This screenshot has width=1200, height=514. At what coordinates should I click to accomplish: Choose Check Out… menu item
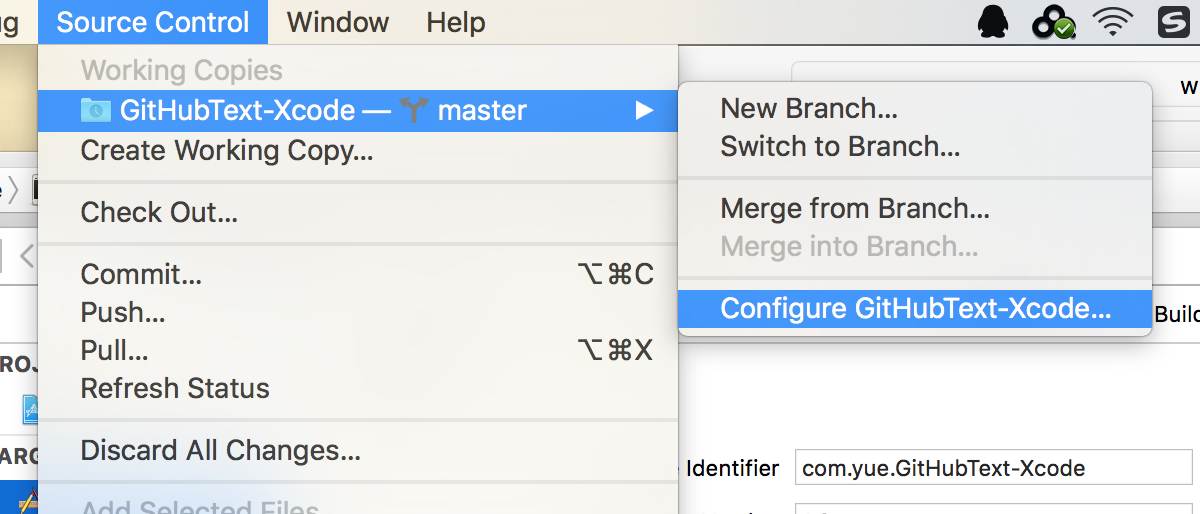point(159,212)
